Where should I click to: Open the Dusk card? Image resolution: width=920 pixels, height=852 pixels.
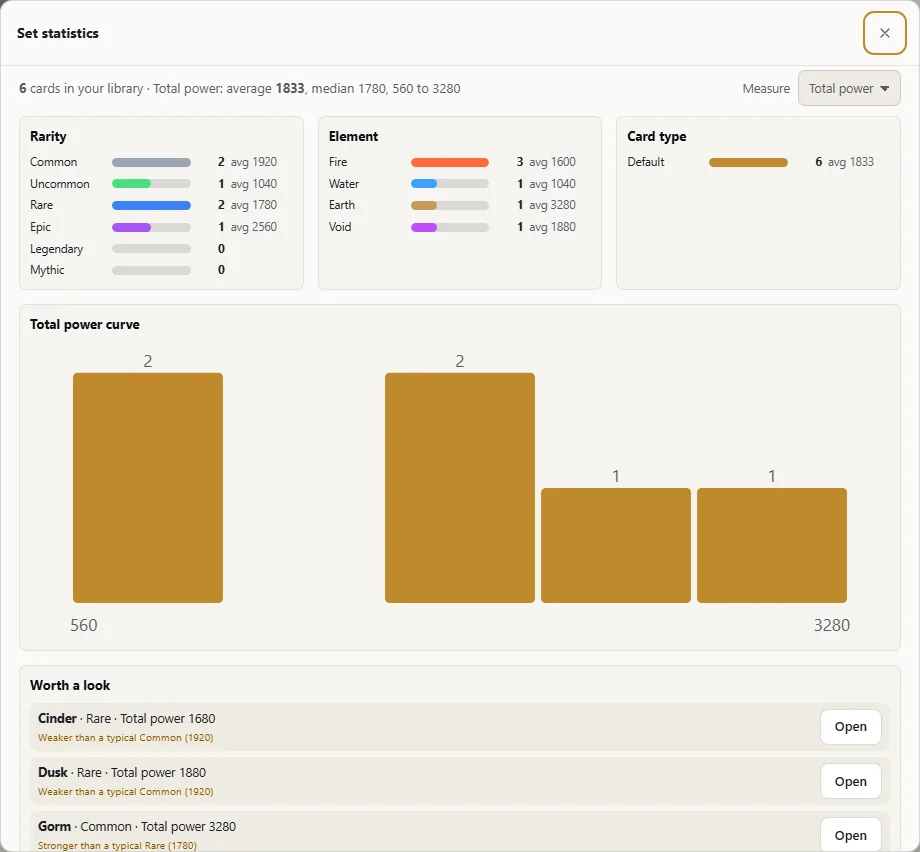[x=850, y=781]
